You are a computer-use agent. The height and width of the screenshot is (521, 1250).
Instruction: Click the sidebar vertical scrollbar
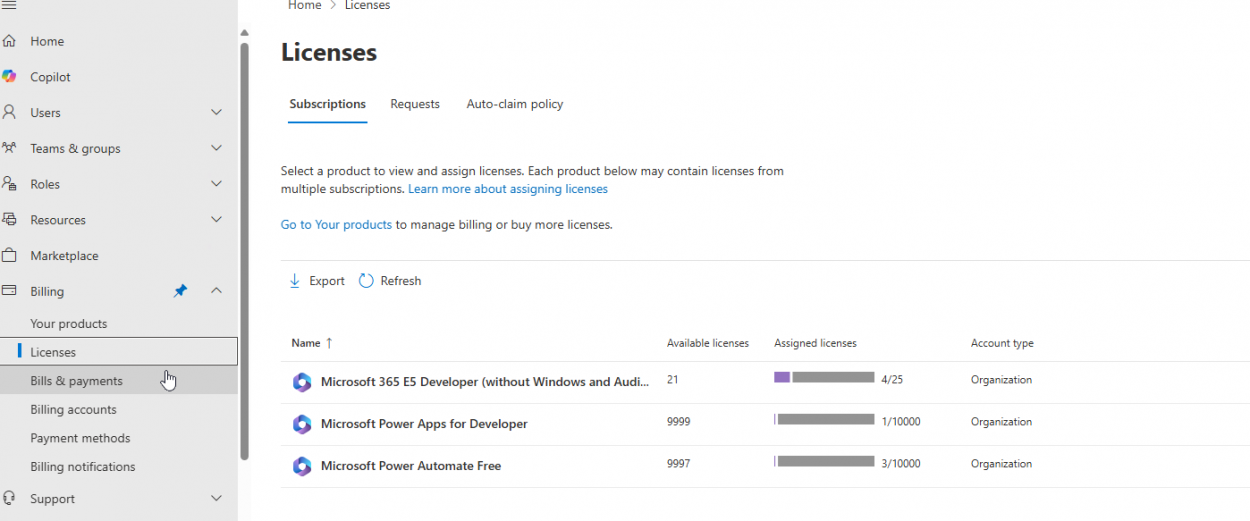(244, 250)
